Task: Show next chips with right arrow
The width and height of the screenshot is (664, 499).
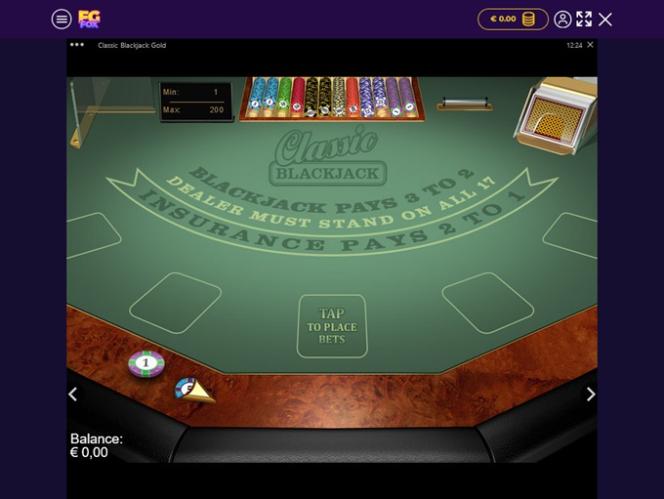Action: (591, 394)
